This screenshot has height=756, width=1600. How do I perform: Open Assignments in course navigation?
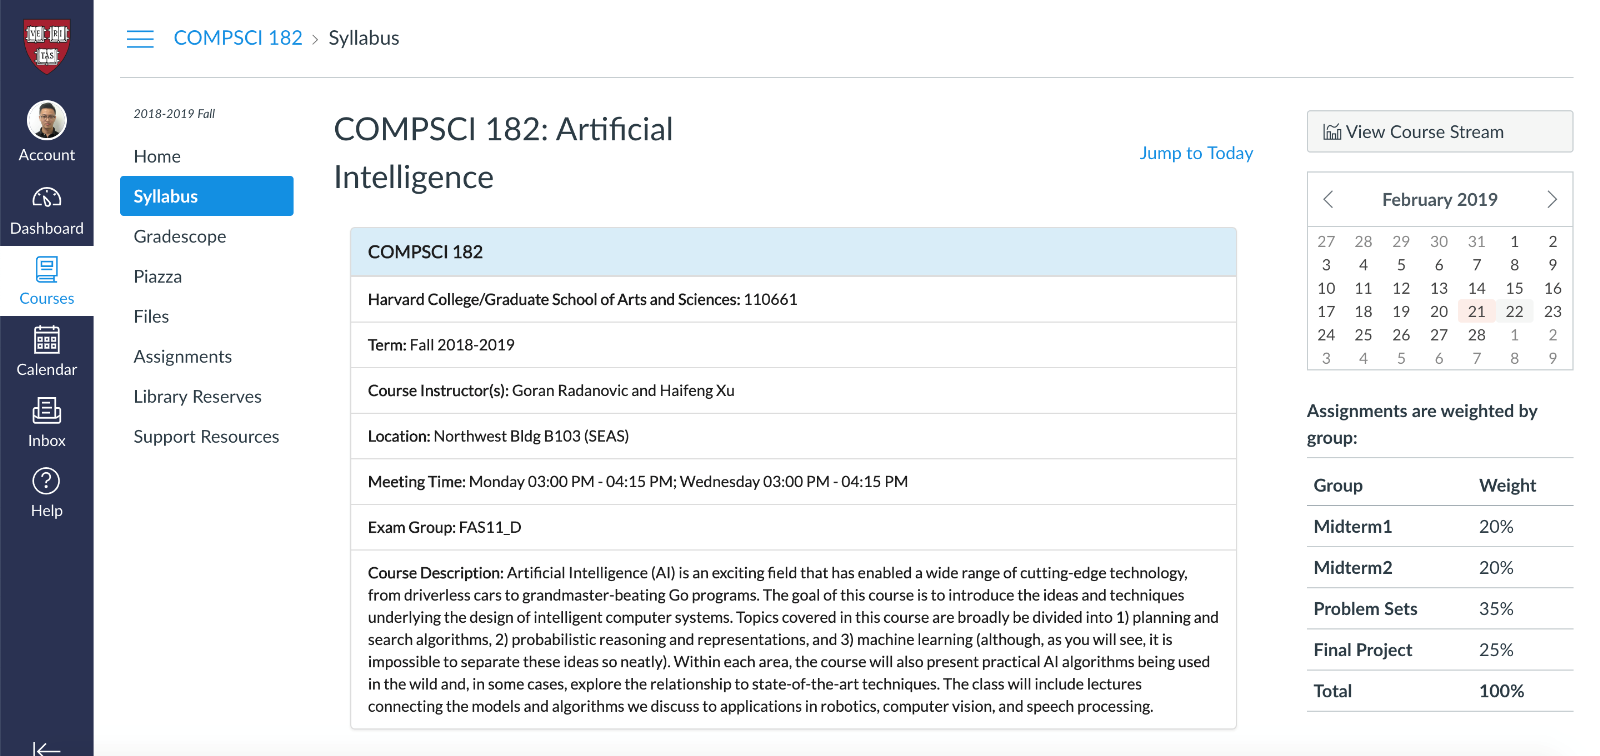pyautogui.click(x=183, y=357)
